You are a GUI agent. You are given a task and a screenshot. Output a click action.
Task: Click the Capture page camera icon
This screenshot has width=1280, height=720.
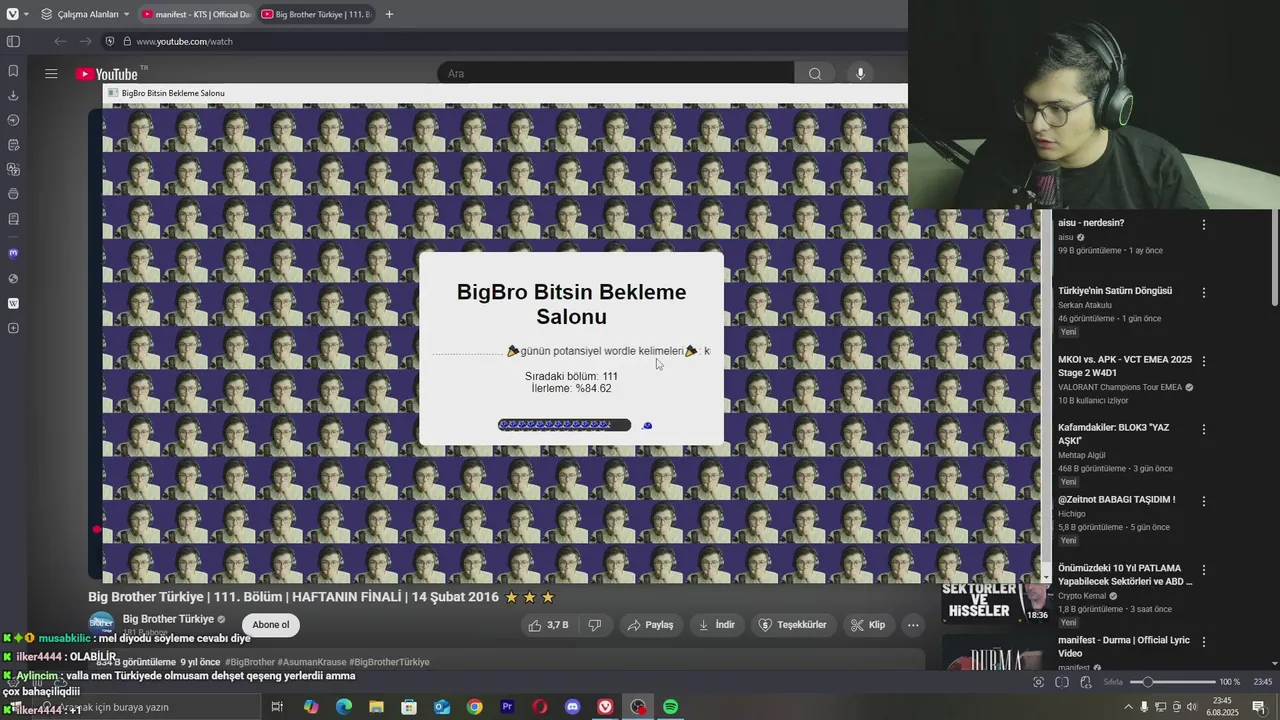click(1038, 682)
